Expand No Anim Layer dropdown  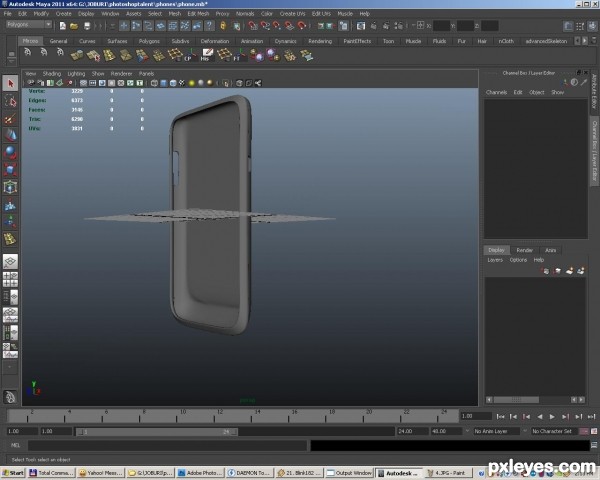coord(497,431)
